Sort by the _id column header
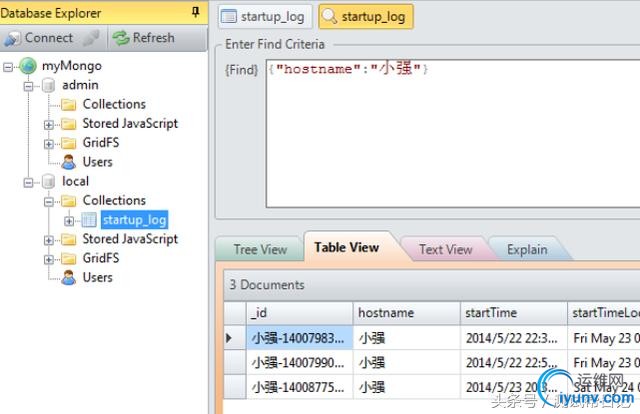This screenshot has width=640, height=414. pyautogui.click(x=300, y=313)
